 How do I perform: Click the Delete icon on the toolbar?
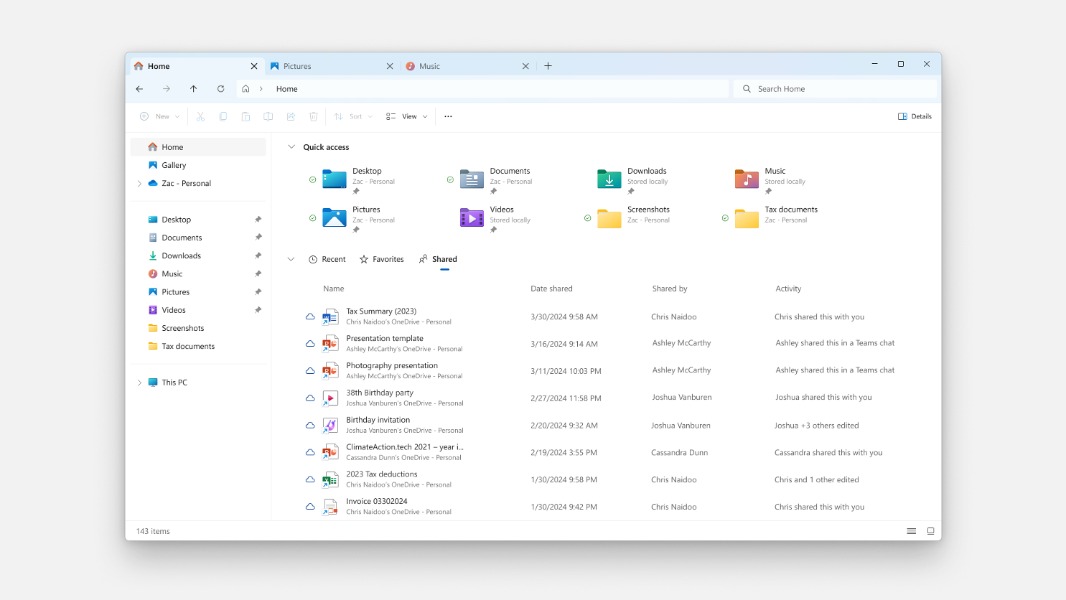click(313, 116)
